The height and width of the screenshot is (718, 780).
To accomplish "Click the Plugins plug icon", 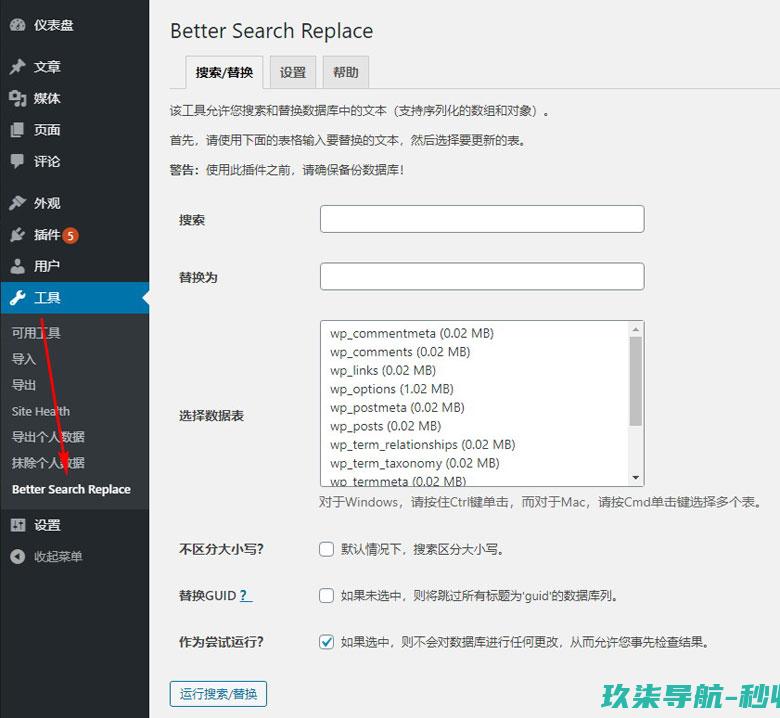I will tap(17, 234).
